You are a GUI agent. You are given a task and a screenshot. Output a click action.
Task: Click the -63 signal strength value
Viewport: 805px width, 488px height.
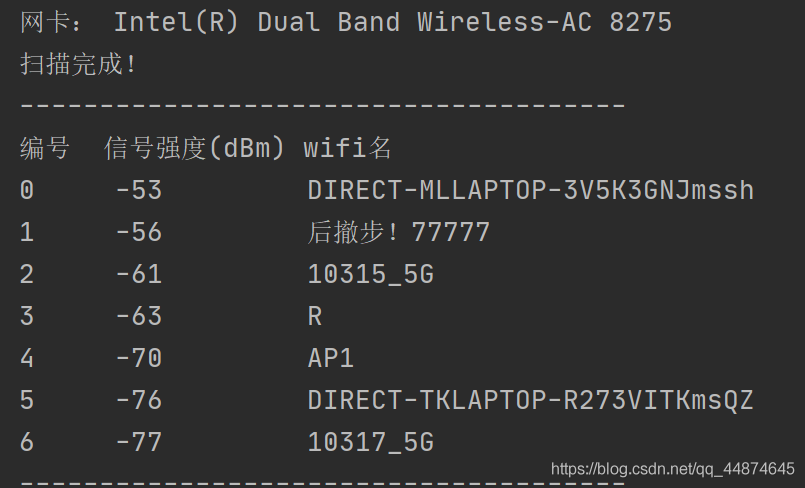coord(138,316)
